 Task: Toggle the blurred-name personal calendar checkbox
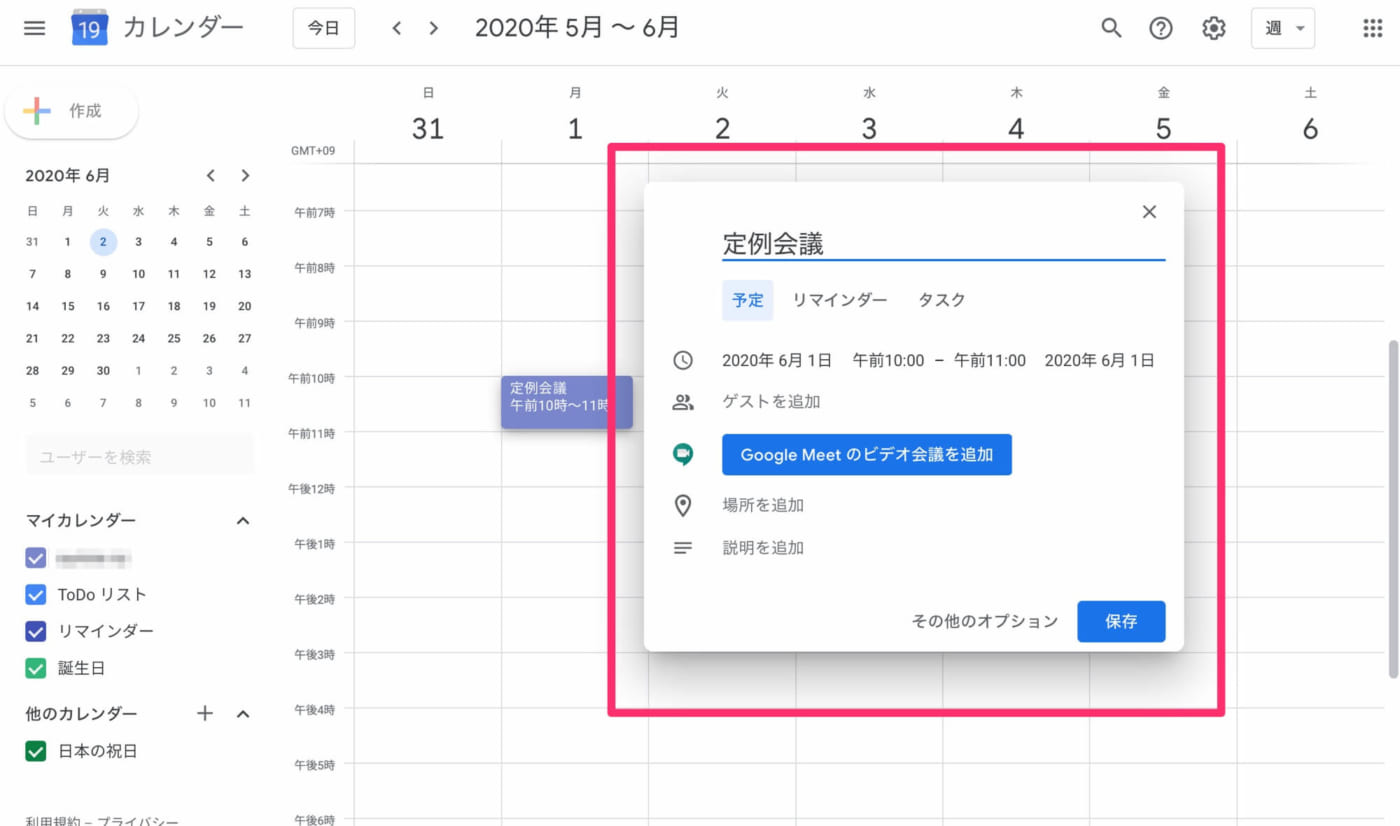pyautogui.click(x=36, y=558)
